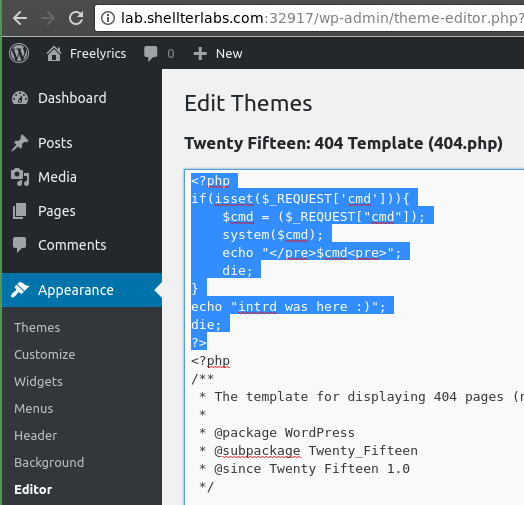Click the @package WordPress comment line
524x505 pixels.
(277, 433)
